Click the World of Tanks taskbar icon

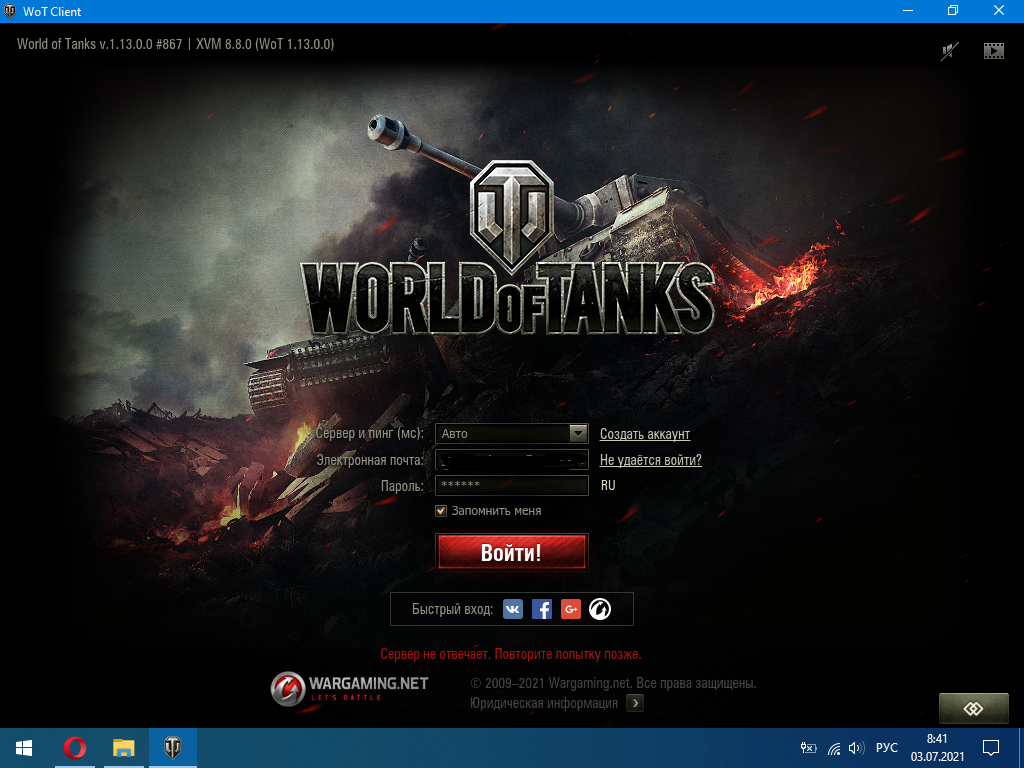click(x=172, y=748)
